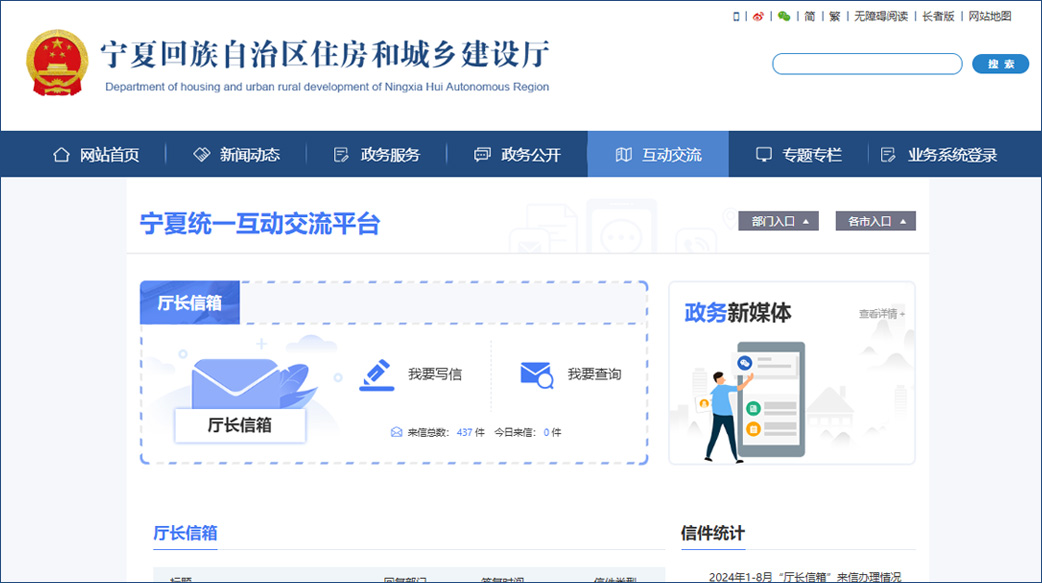Open the 专题专栏 navigation item
This screenshot has width=1042, height=583.
[798, 155]
